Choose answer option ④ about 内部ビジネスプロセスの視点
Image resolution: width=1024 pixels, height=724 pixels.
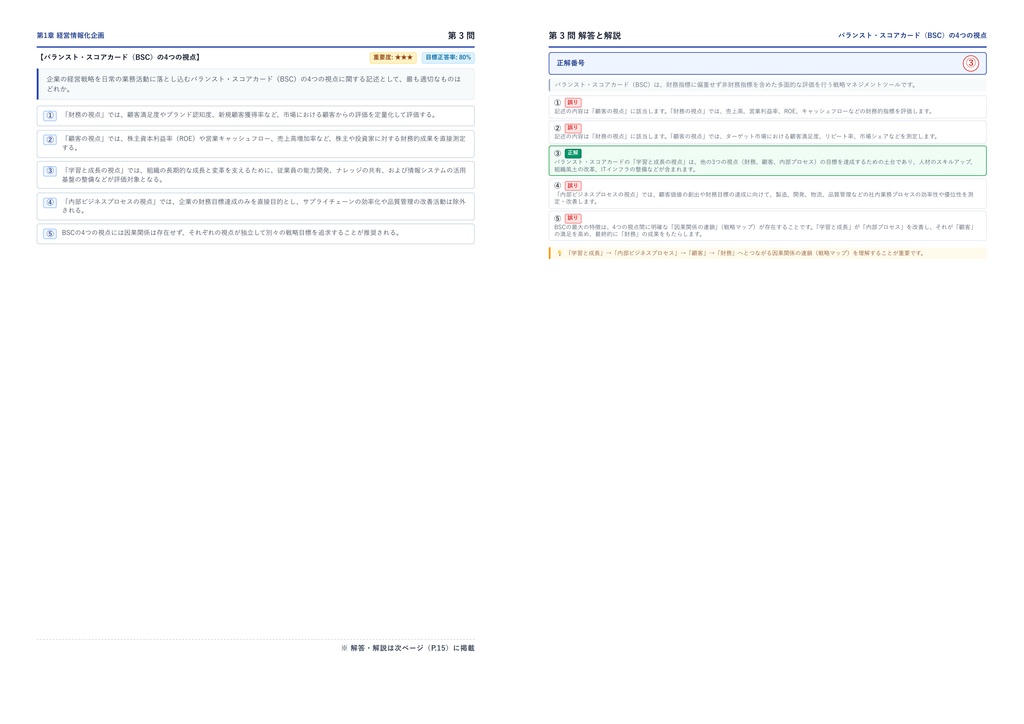(x=255, y=206)
